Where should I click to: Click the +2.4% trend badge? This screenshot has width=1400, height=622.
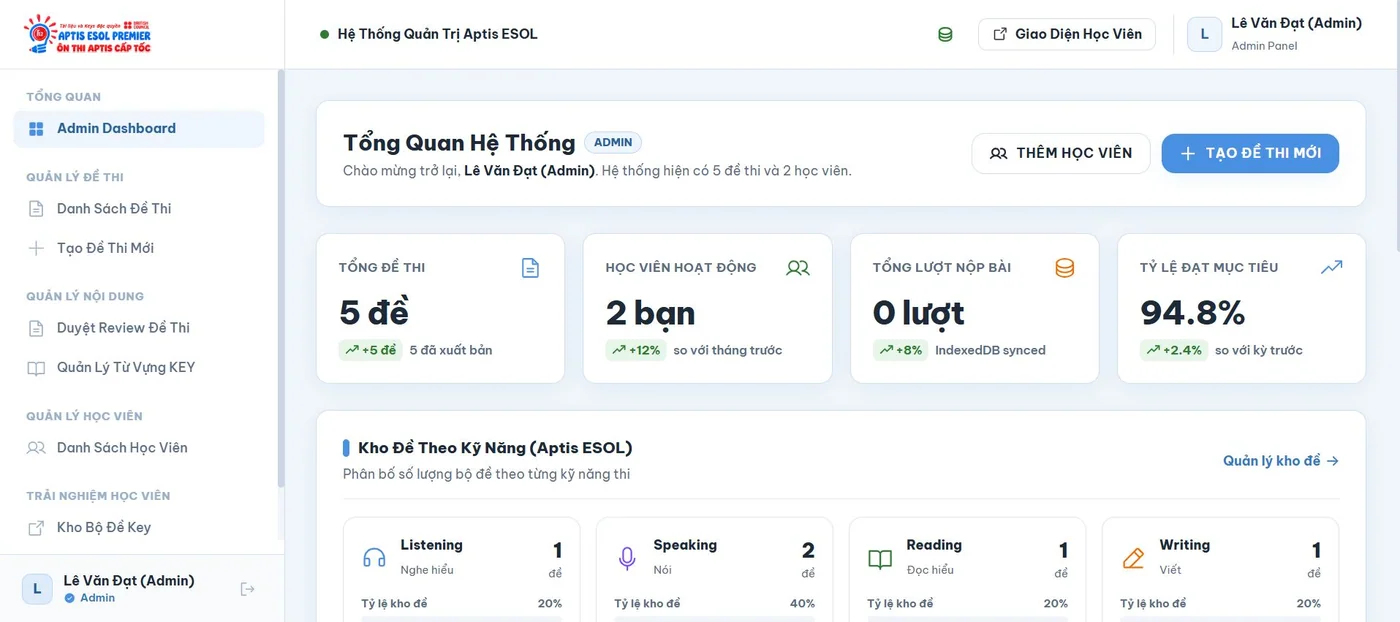pos(1174,350)
